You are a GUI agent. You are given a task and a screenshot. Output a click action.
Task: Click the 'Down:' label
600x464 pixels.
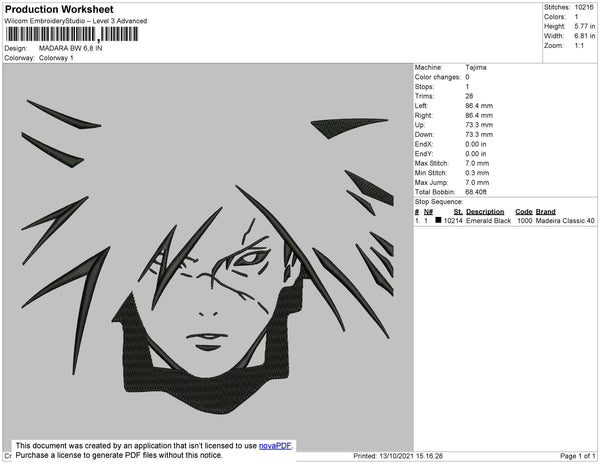424,135
